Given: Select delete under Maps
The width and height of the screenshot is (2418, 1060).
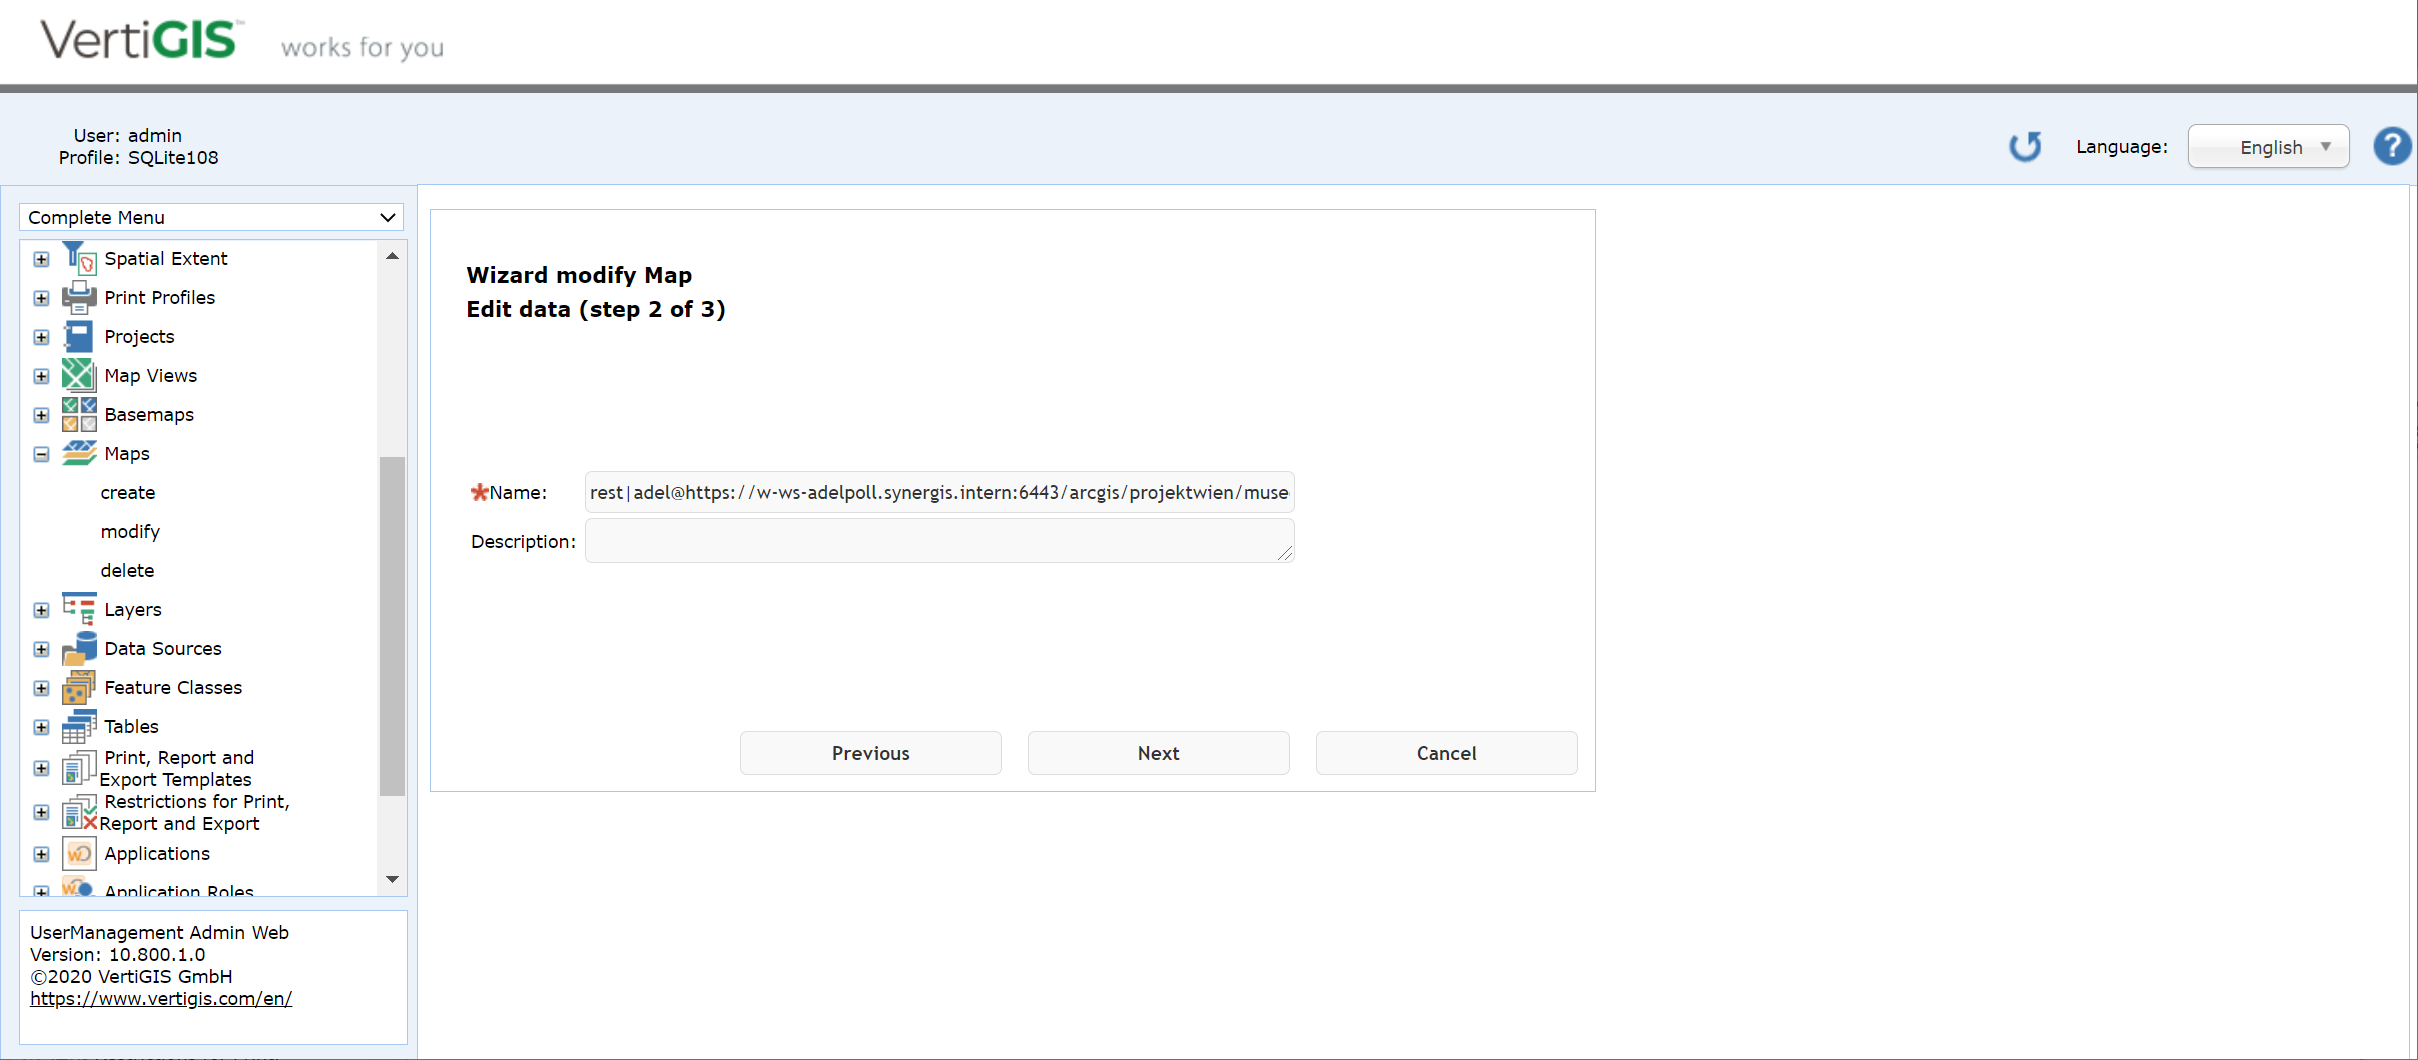Looking at the screenshot, I should [127, 570].
